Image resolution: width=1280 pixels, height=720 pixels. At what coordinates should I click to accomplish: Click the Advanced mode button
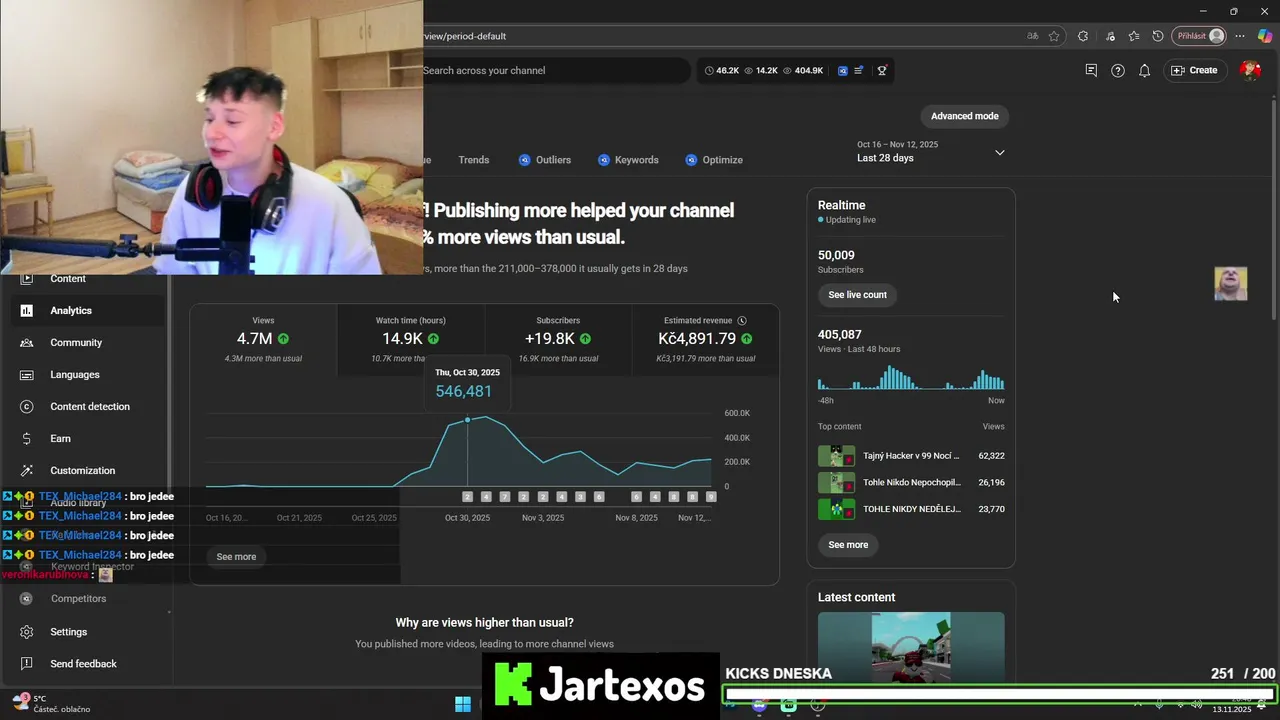pos(964,116)
